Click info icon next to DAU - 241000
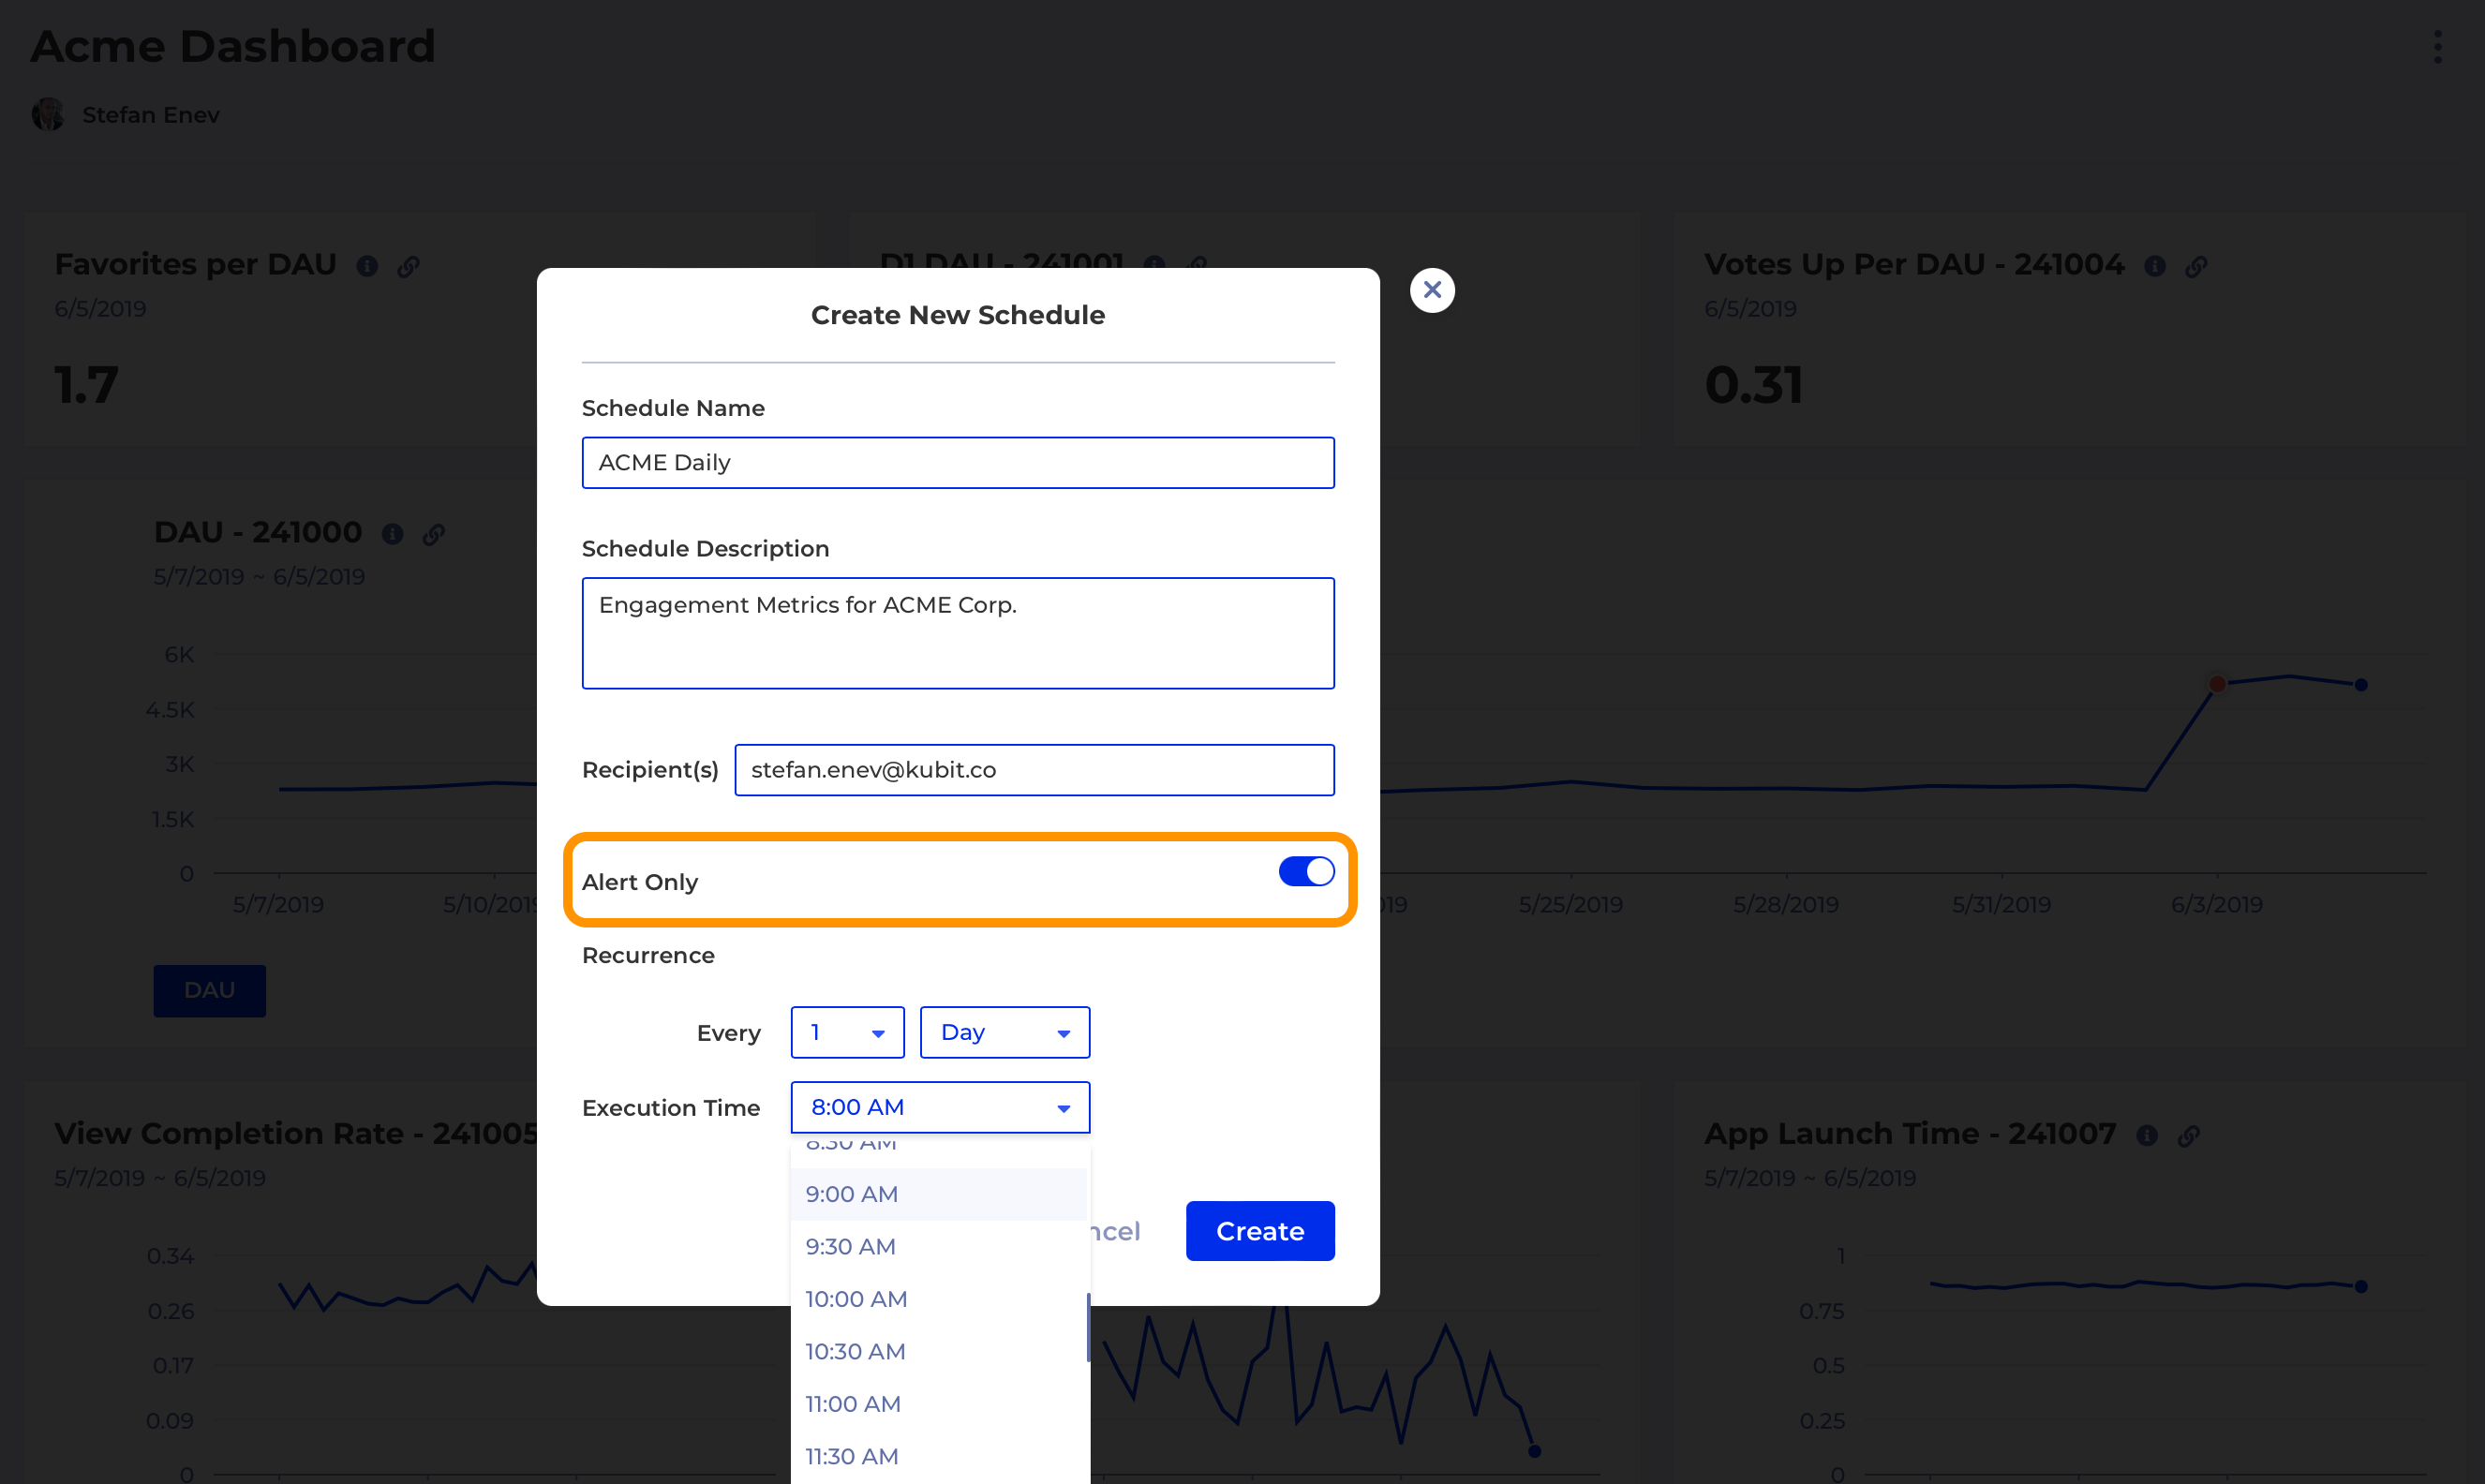This screenshot has height=1484, width=2485. 392,534
